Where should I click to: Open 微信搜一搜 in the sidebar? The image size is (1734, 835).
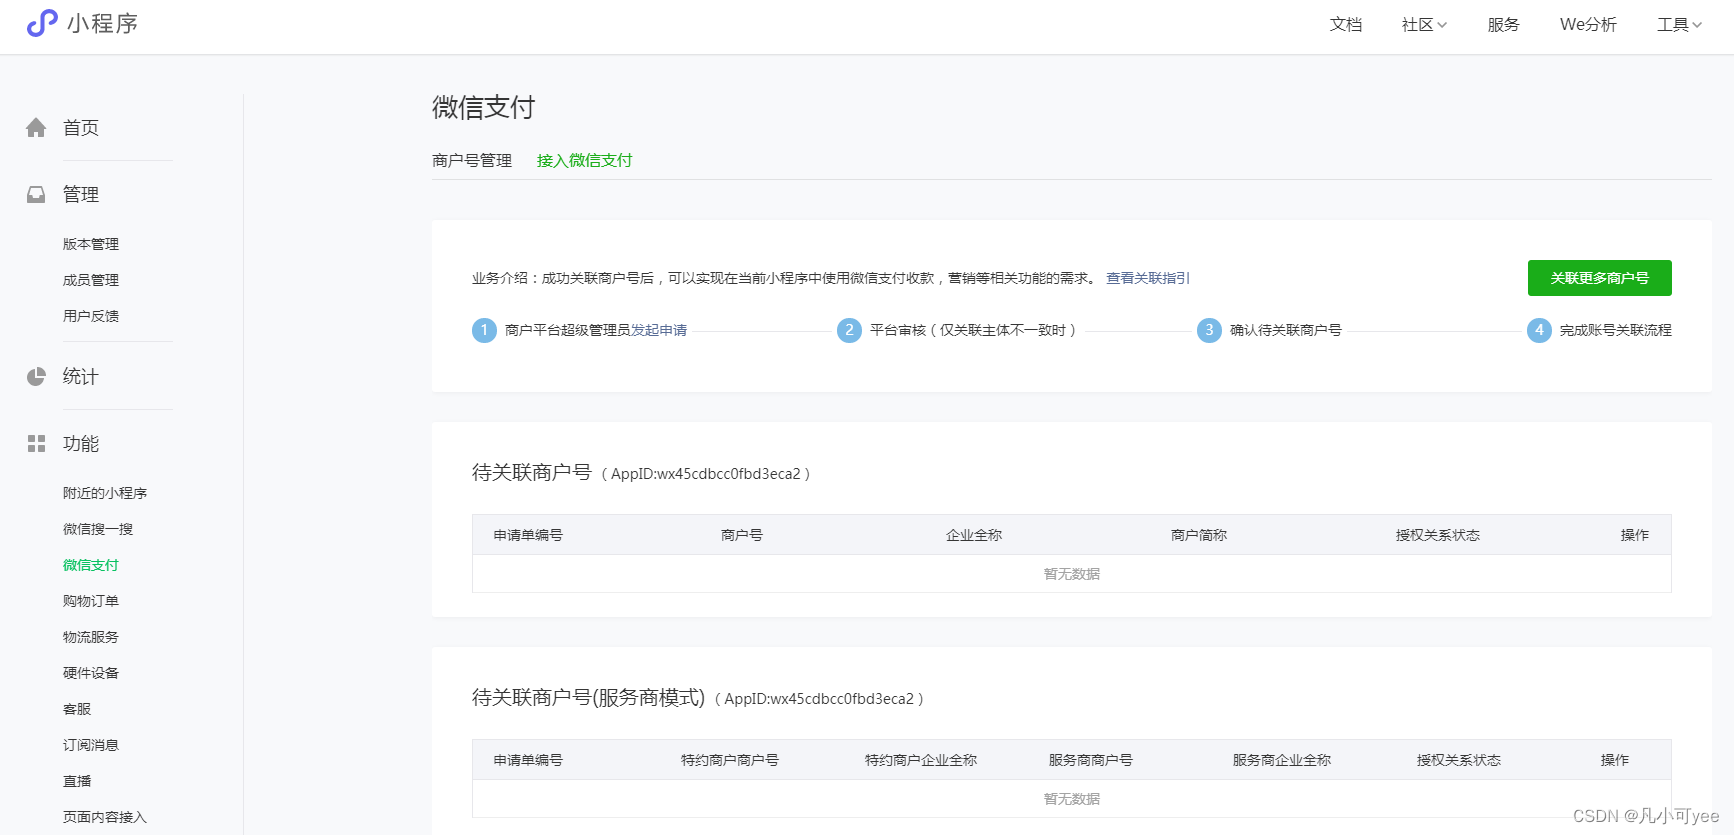[98, 529]
